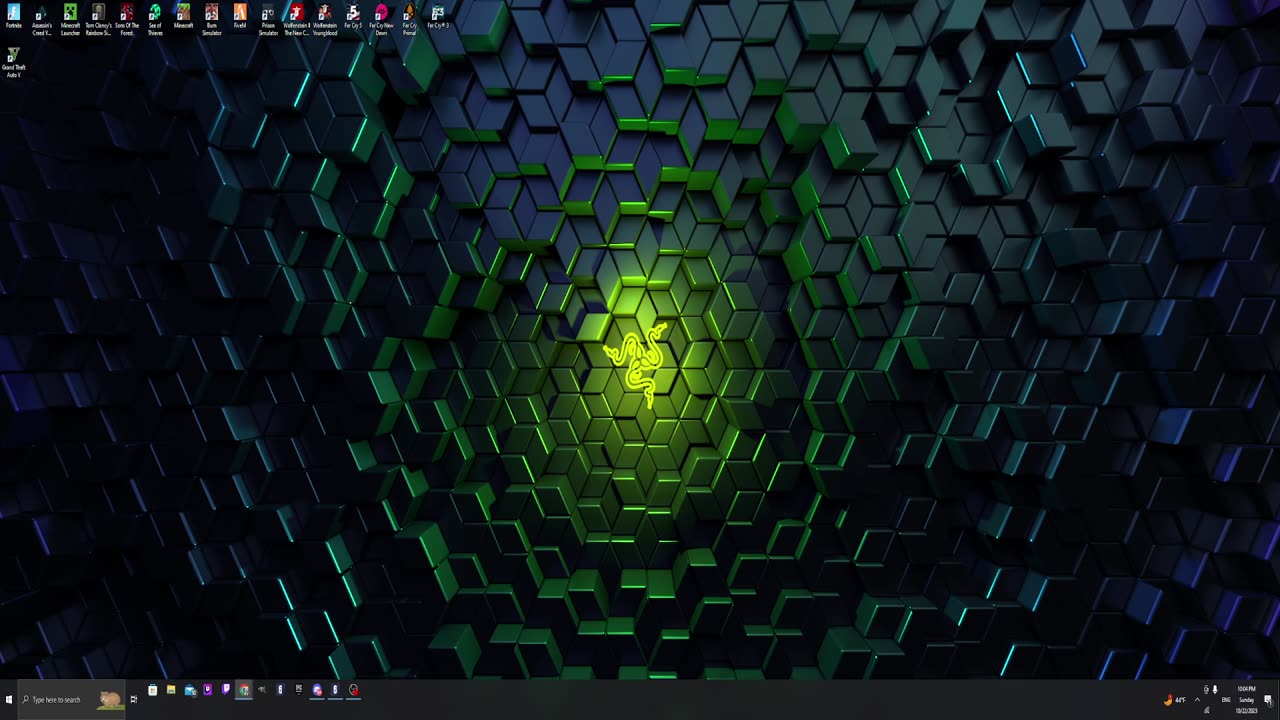Open the clock and calendar flyout
This screenshot has height=720, width=1280.
(x=1246, y=700)
